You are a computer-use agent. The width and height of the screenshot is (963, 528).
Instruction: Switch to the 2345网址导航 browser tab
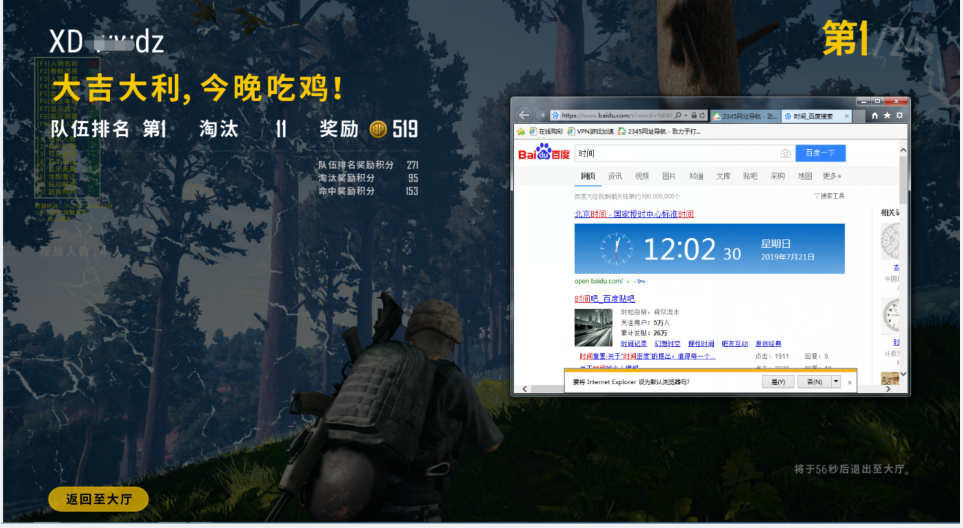coord(745,116)
